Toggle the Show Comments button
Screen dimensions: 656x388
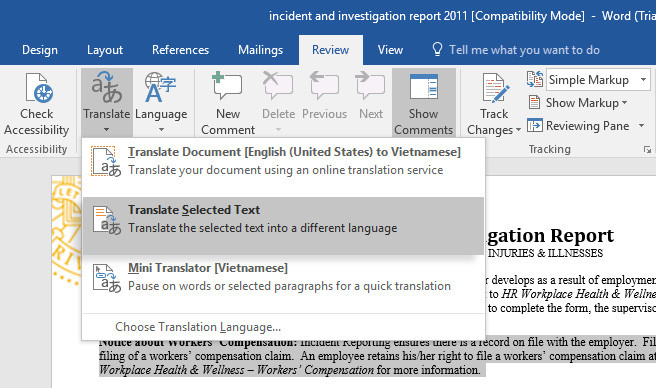423,103
